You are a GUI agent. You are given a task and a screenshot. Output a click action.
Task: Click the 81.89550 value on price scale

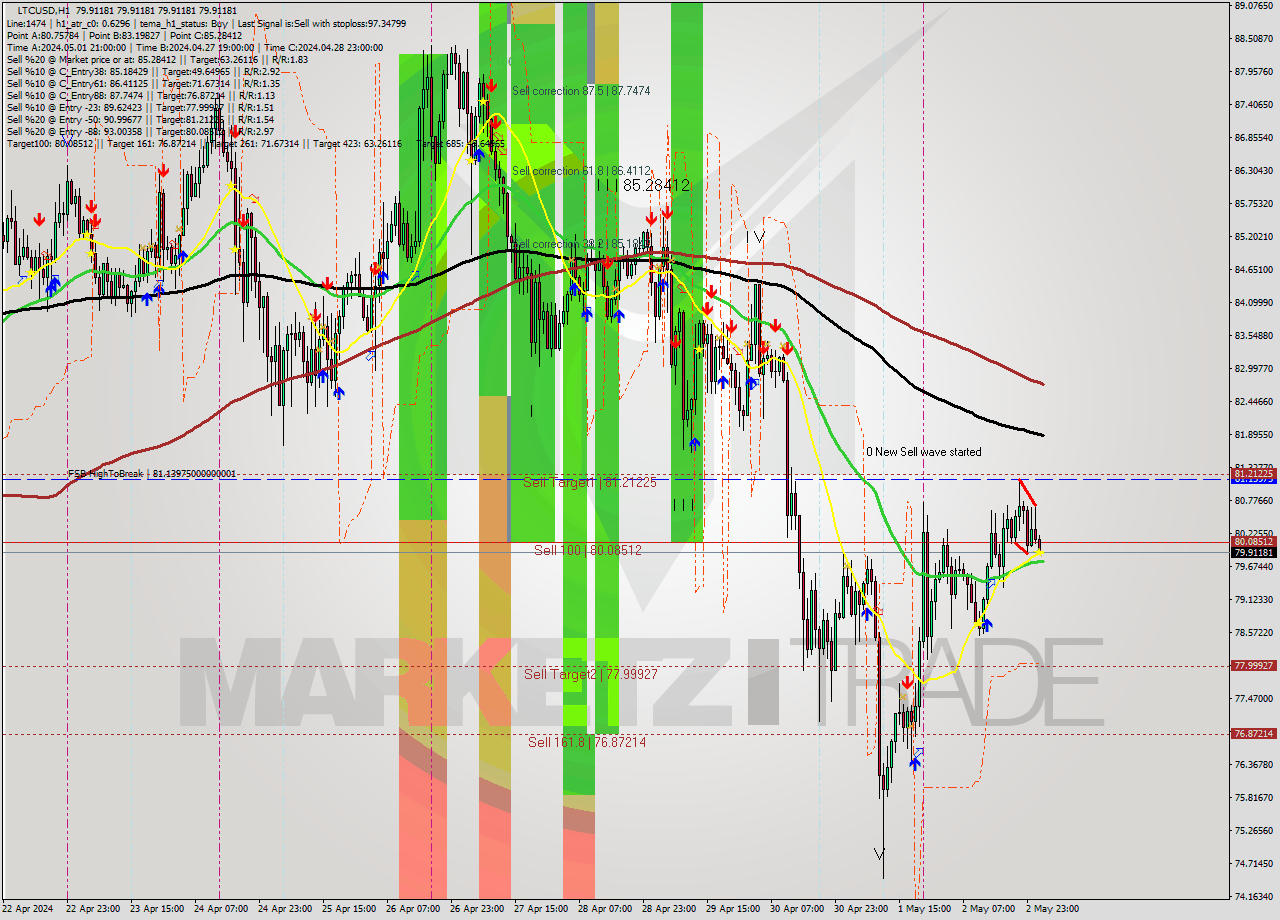click(x=1254, y=435)
